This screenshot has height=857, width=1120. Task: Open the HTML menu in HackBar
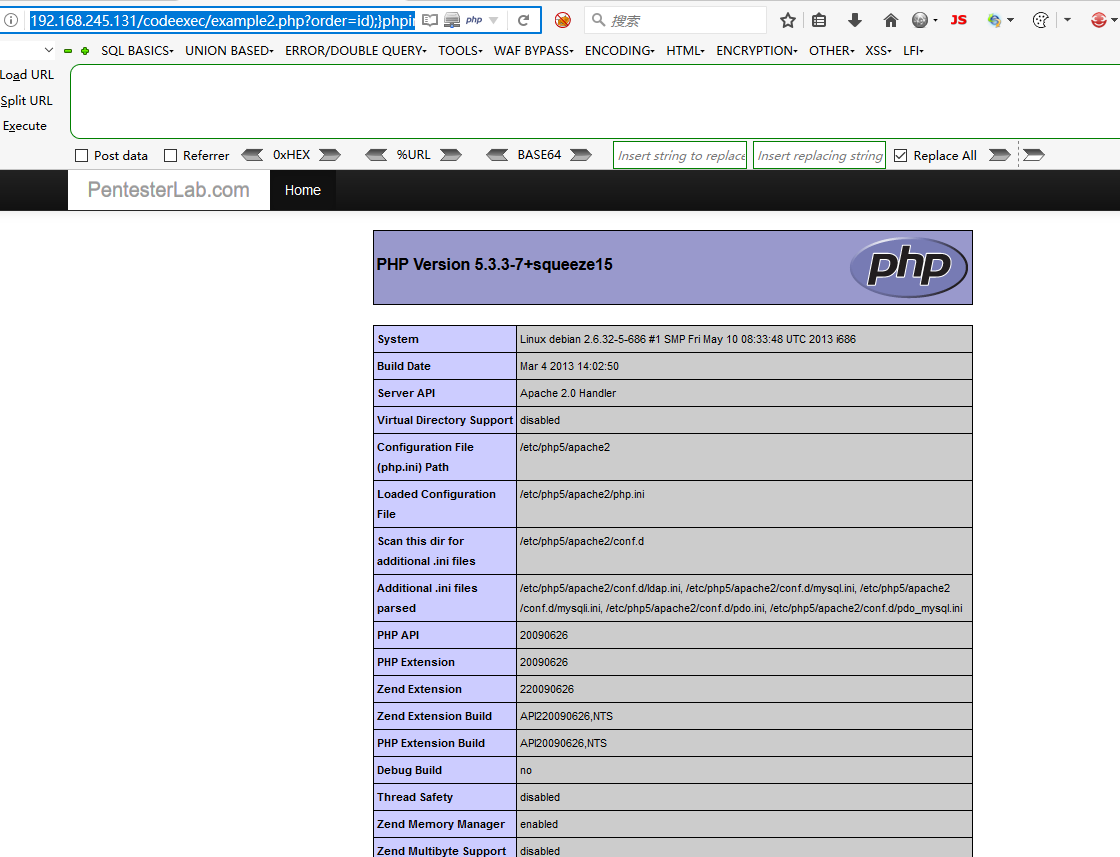point(685,51)
